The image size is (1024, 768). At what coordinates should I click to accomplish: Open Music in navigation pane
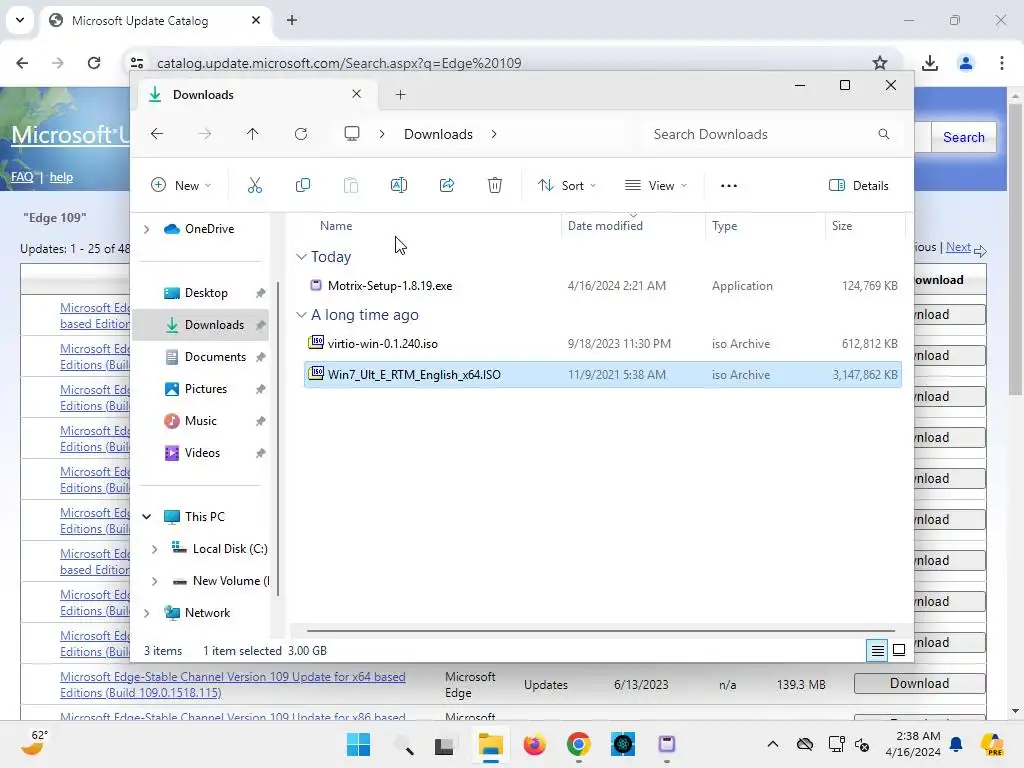tap(202, 421)
